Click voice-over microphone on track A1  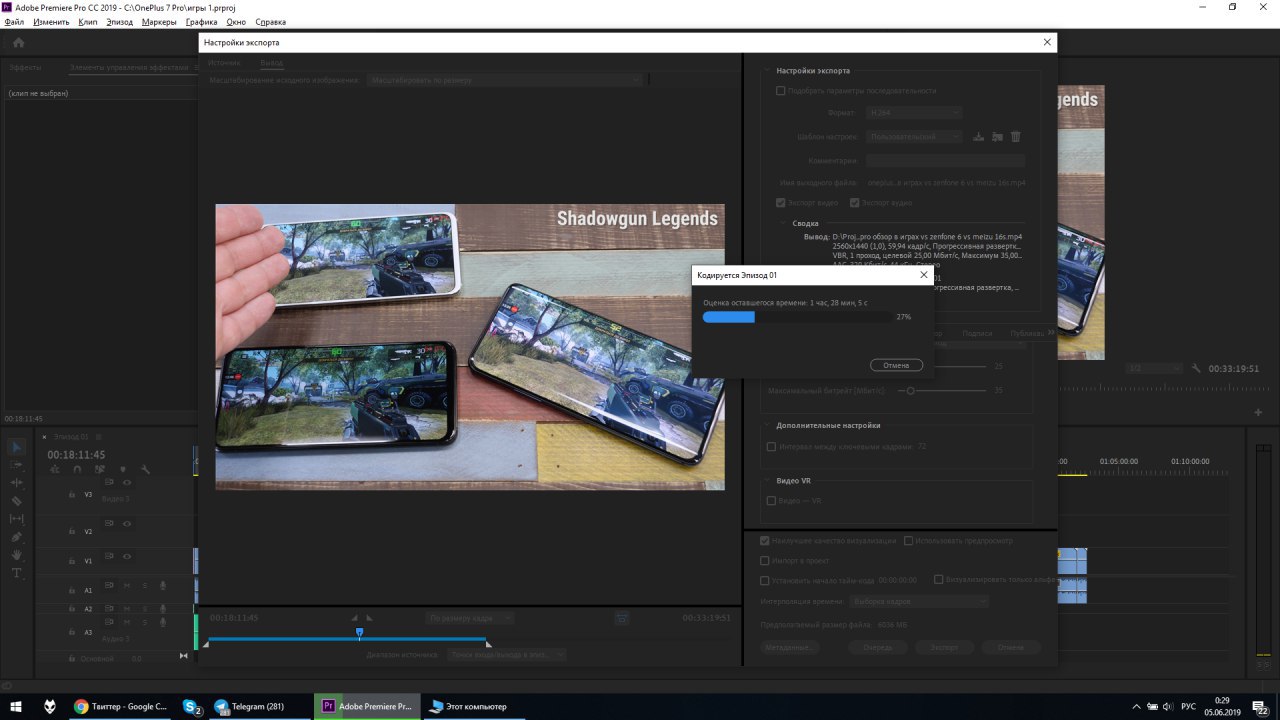(163, 586)
